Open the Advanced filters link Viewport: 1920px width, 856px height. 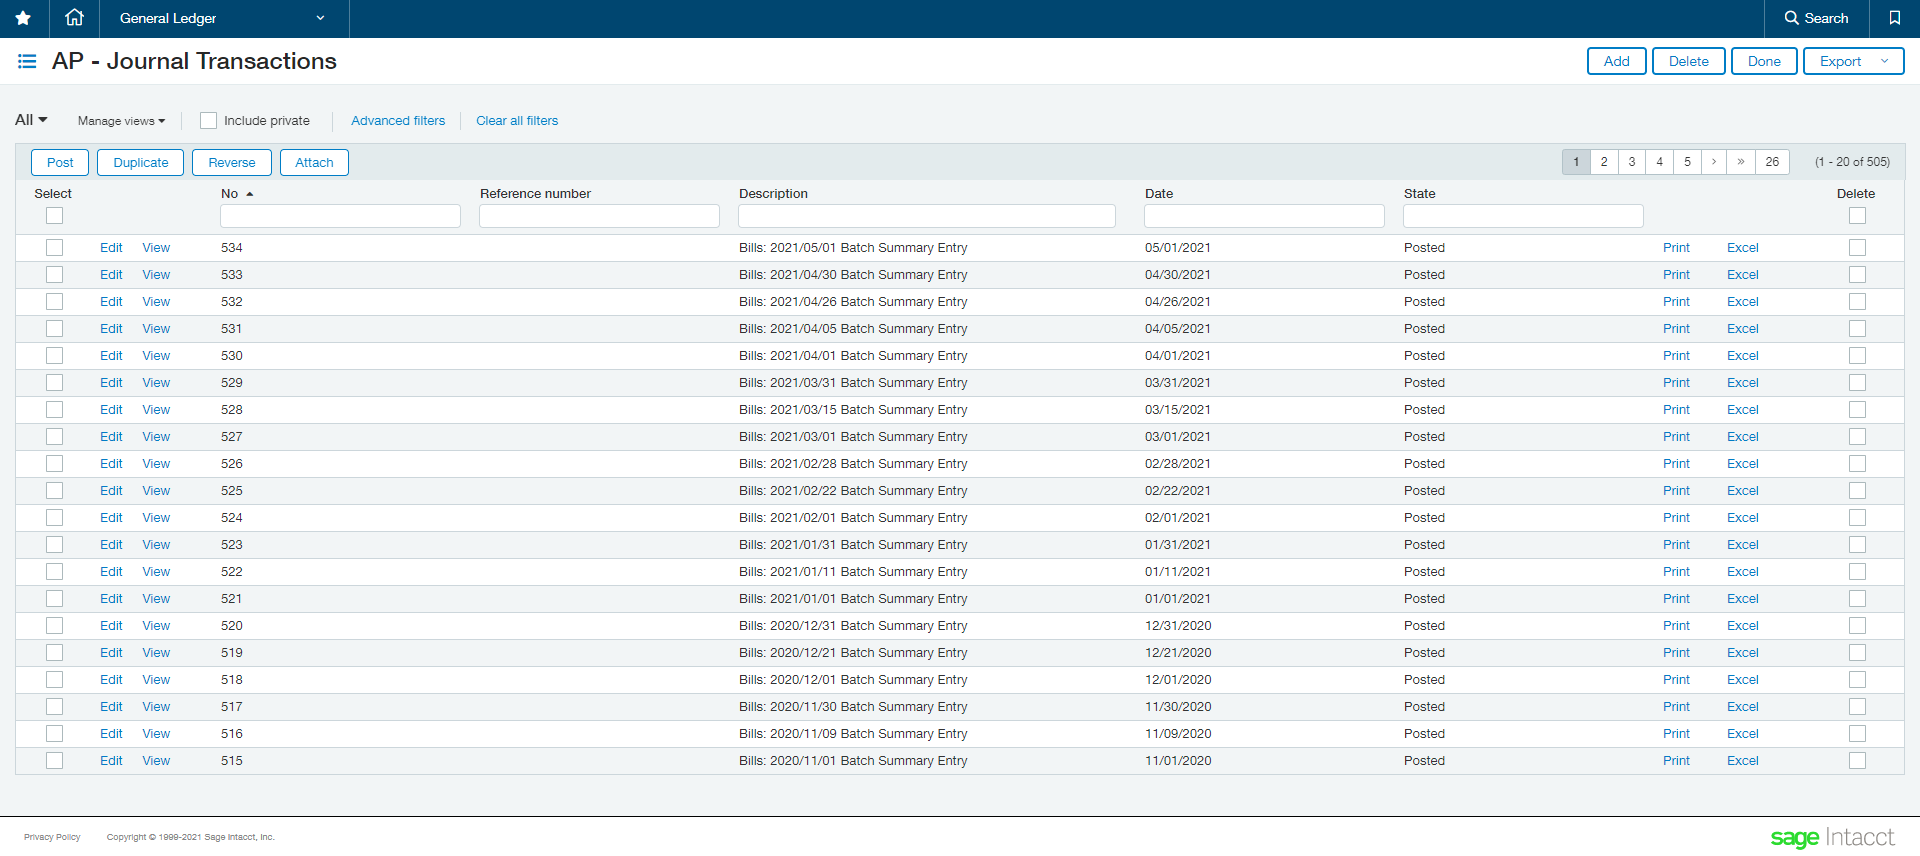click(x=398, y=121)
